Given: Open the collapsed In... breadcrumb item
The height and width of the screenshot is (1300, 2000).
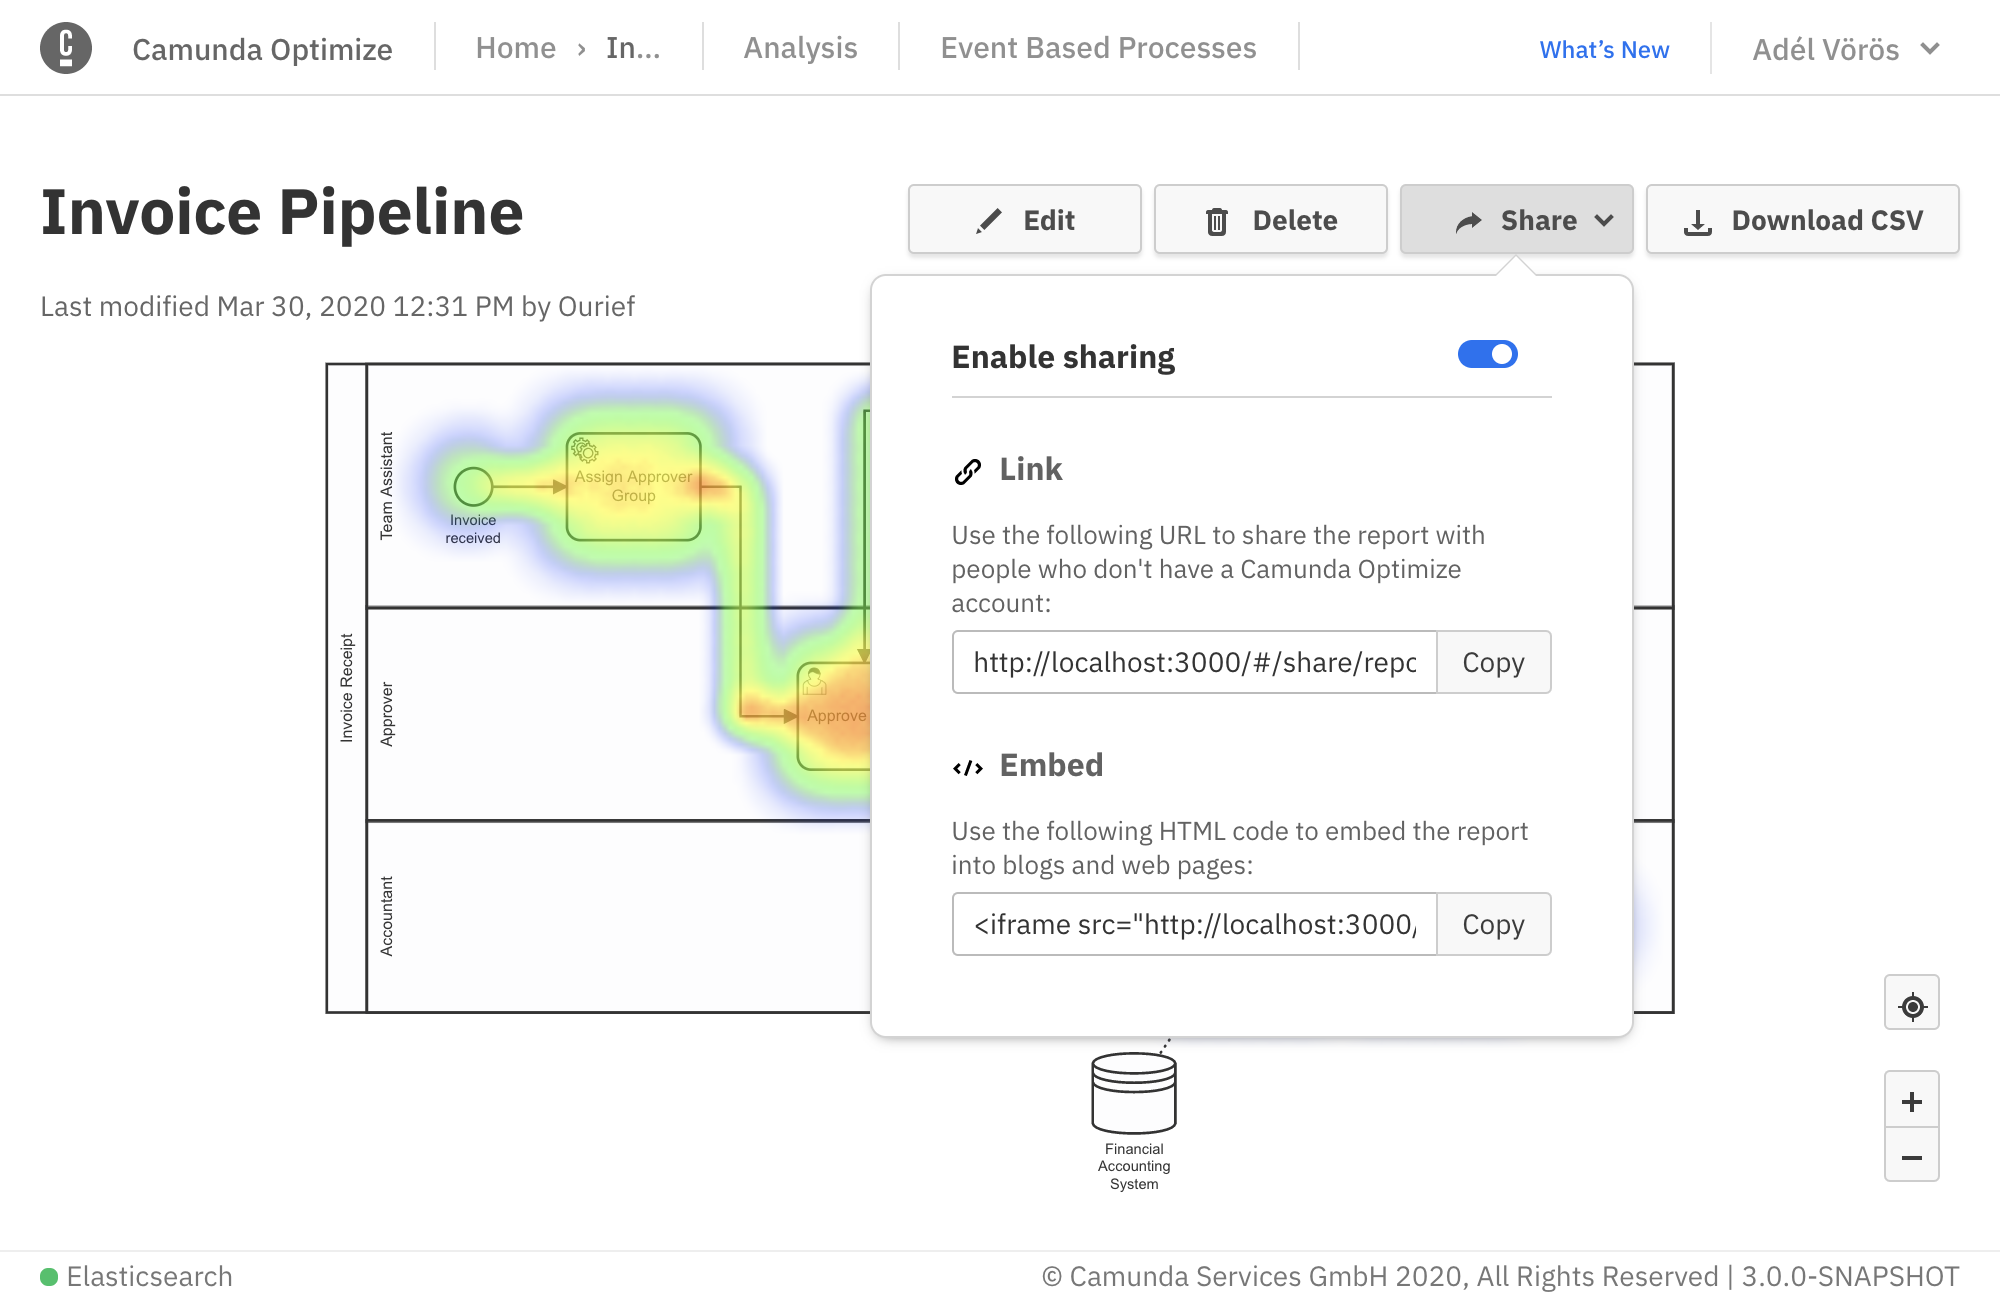Looking at the screenshot, I should click(x=632, y=48).
